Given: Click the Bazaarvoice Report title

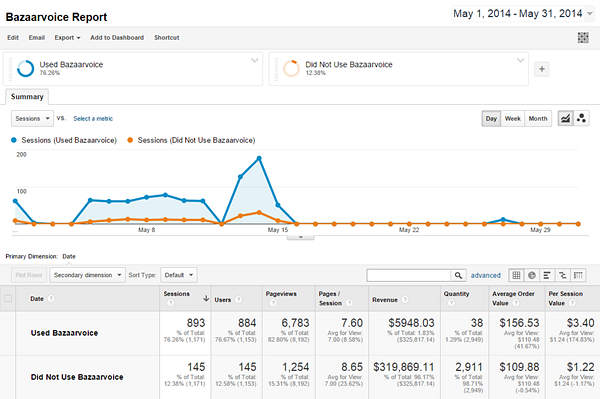Looking at the screenshot, I should [56, 17].
